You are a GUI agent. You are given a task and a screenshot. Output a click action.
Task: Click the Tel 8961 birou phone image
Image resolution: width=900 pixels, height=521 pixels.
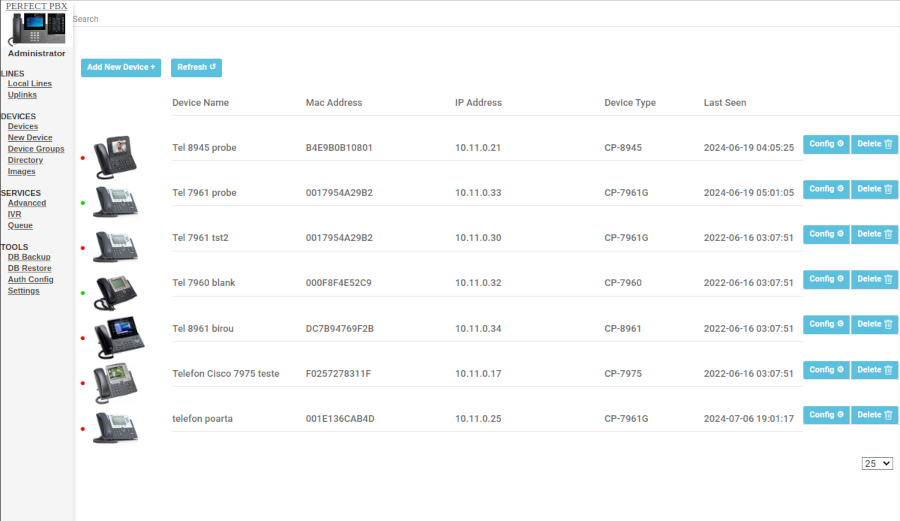(x=119, y=337)
